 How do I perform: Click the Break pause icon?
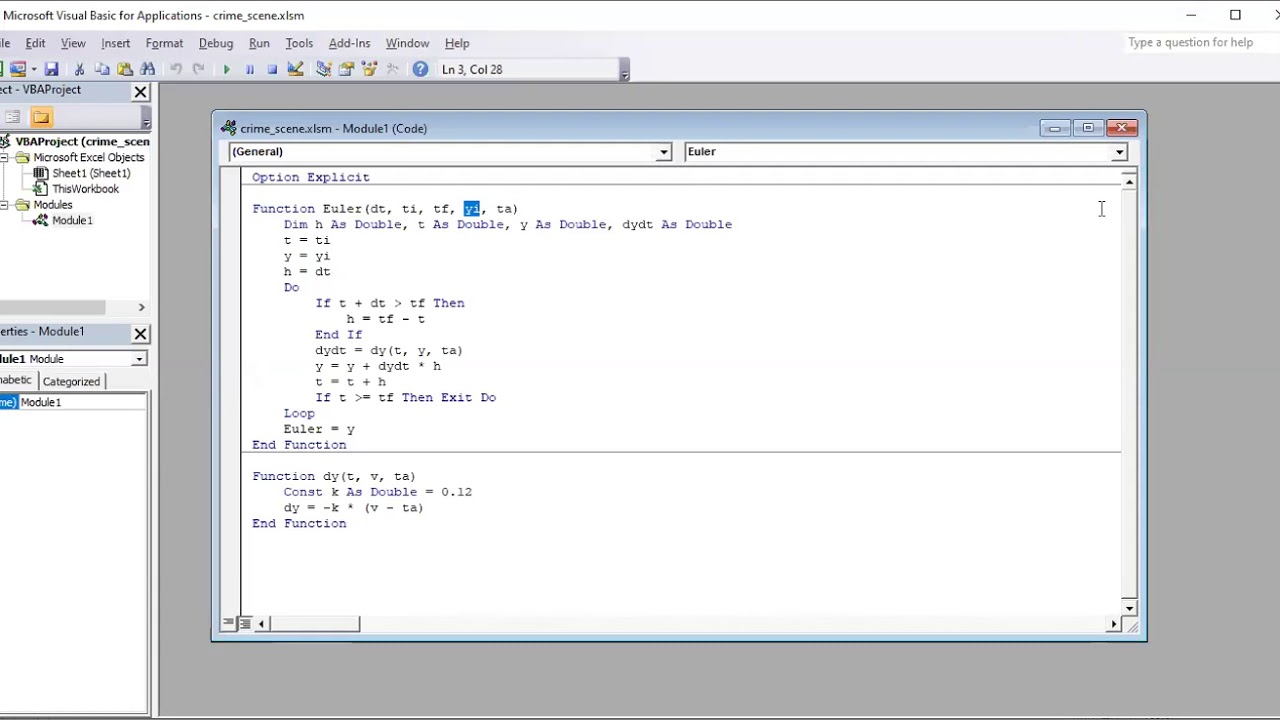coord(249,69)
